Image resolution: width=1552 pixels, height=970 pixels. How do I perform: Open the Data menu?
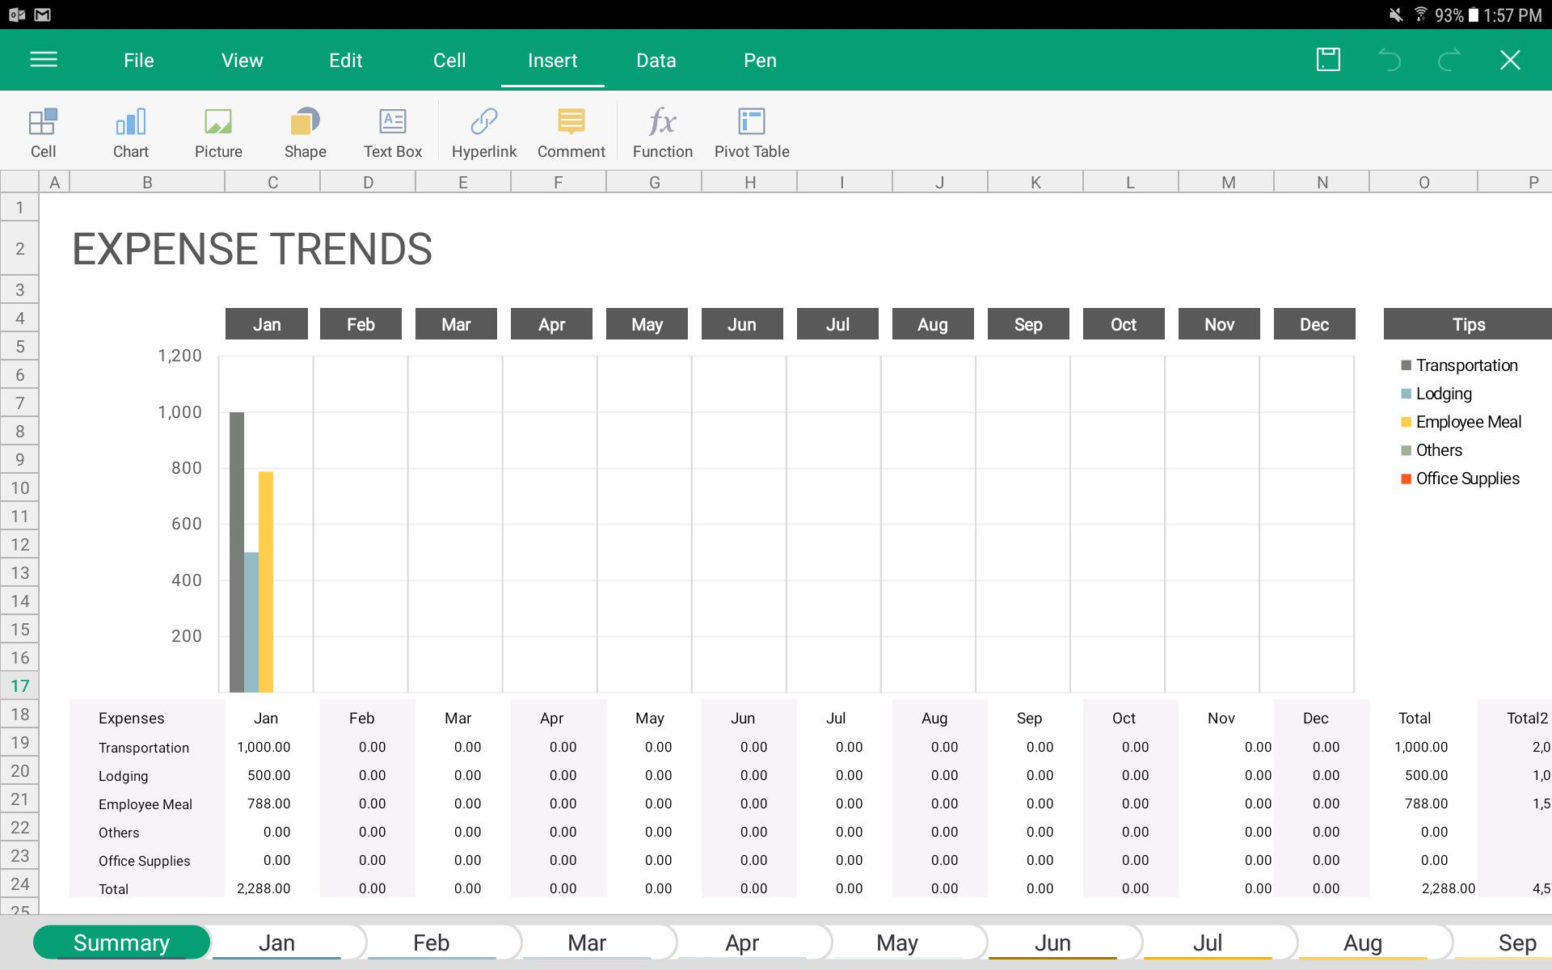pyautogui.click(x=655, y=60)
